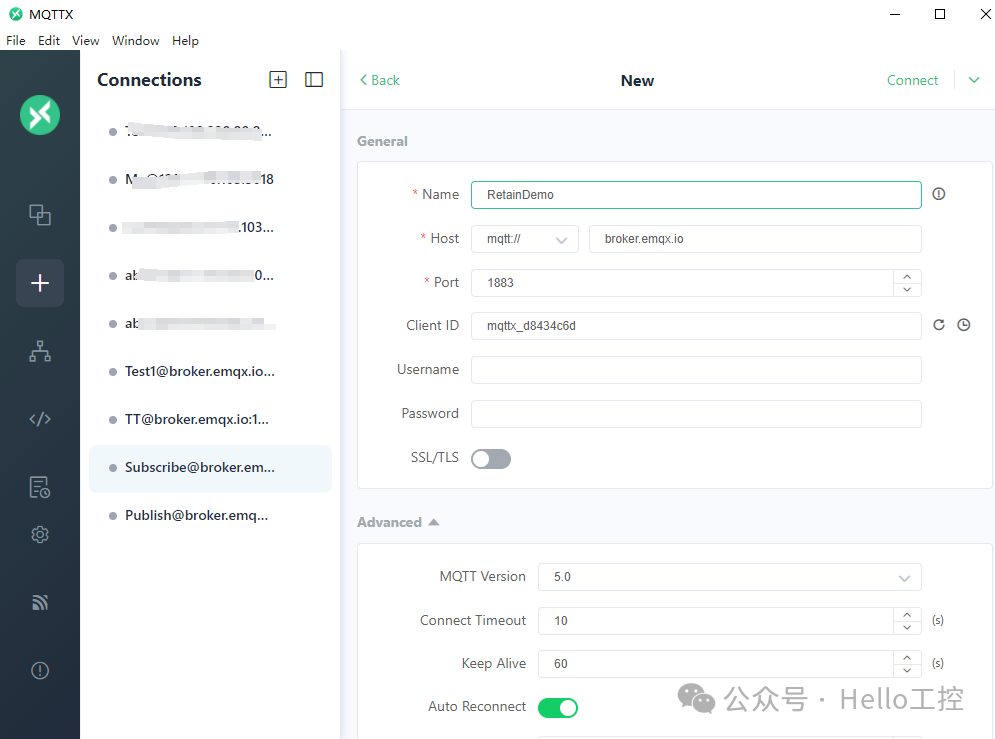995x739 pixels.
Task: Refresh the Client ID with reload icon
Action: (939, 325)
